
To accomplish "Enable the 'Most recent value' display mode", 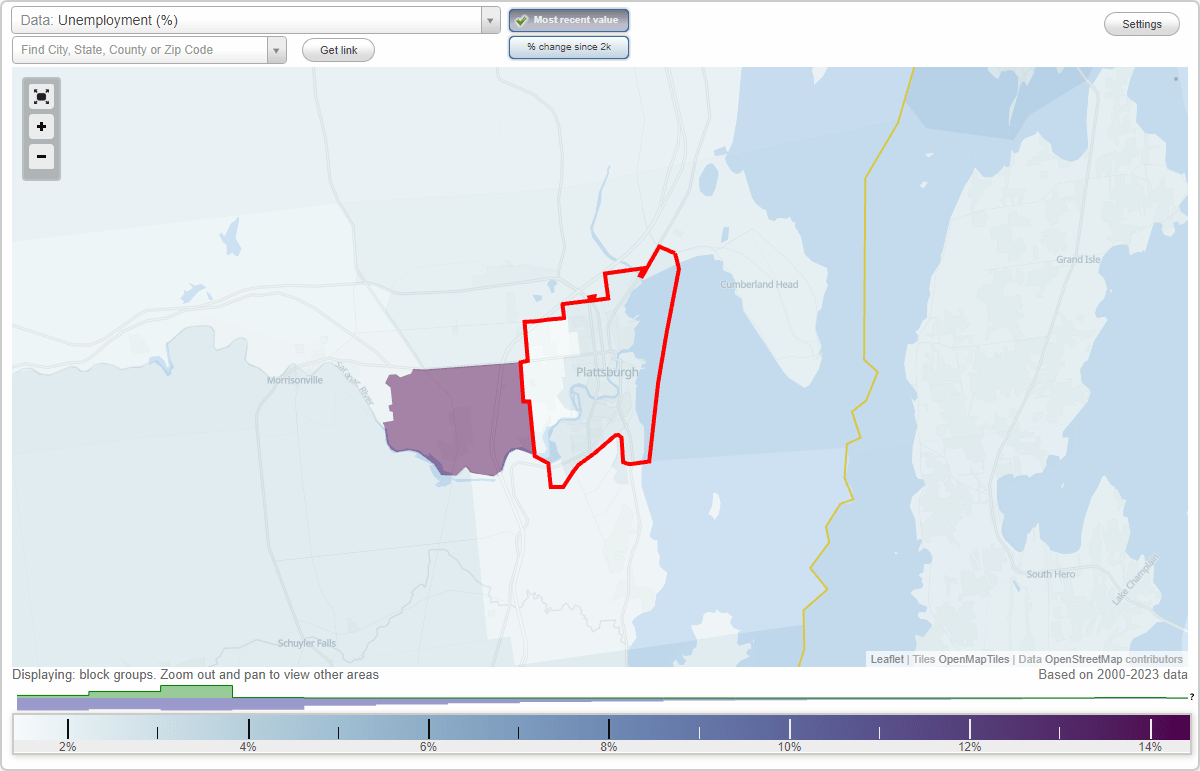I will [x=568, y=20].
